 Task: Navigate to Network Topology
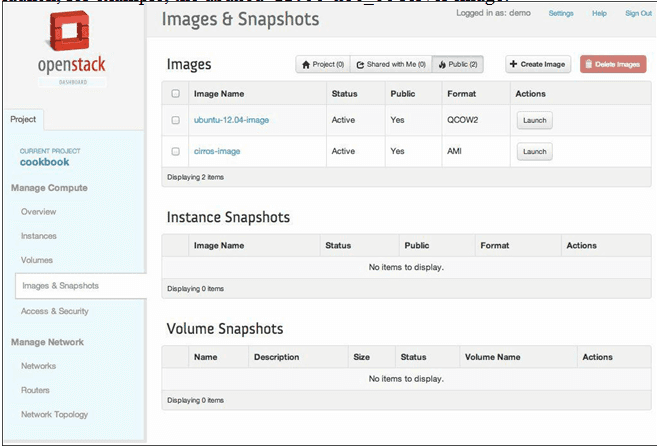point(55,414)
